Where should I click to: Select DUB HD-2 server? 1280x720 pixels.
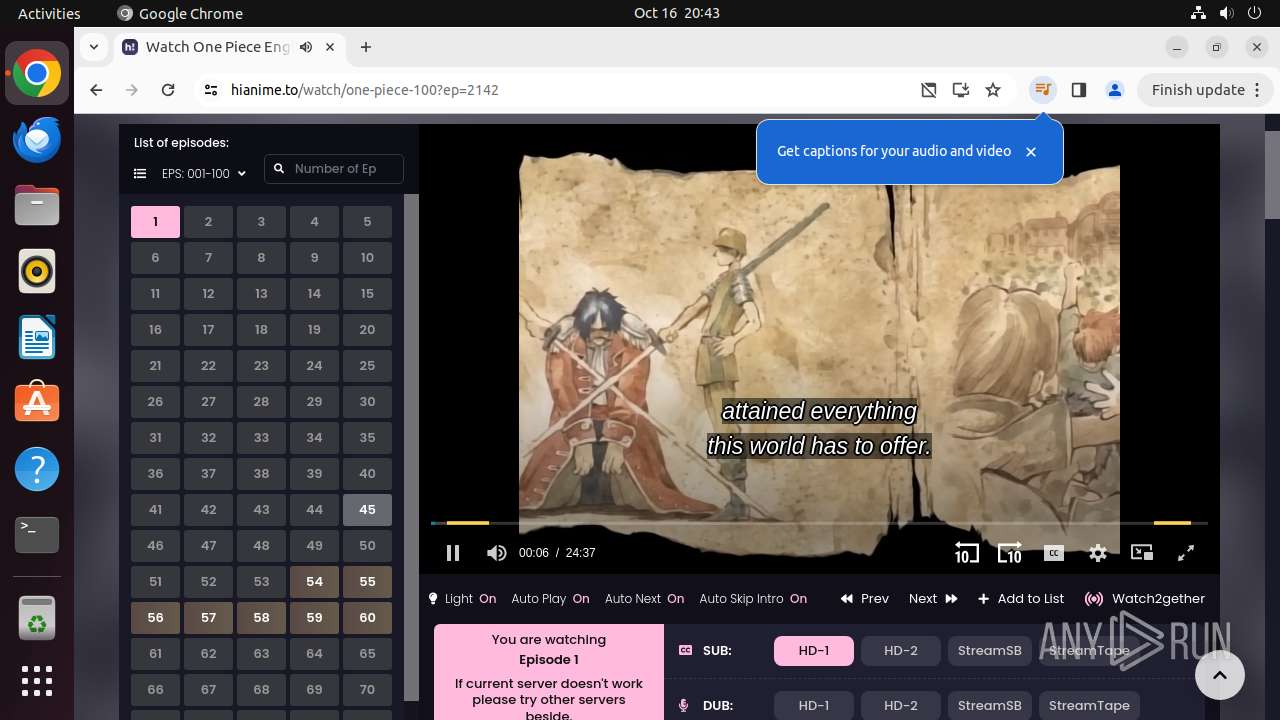point(901,706)
